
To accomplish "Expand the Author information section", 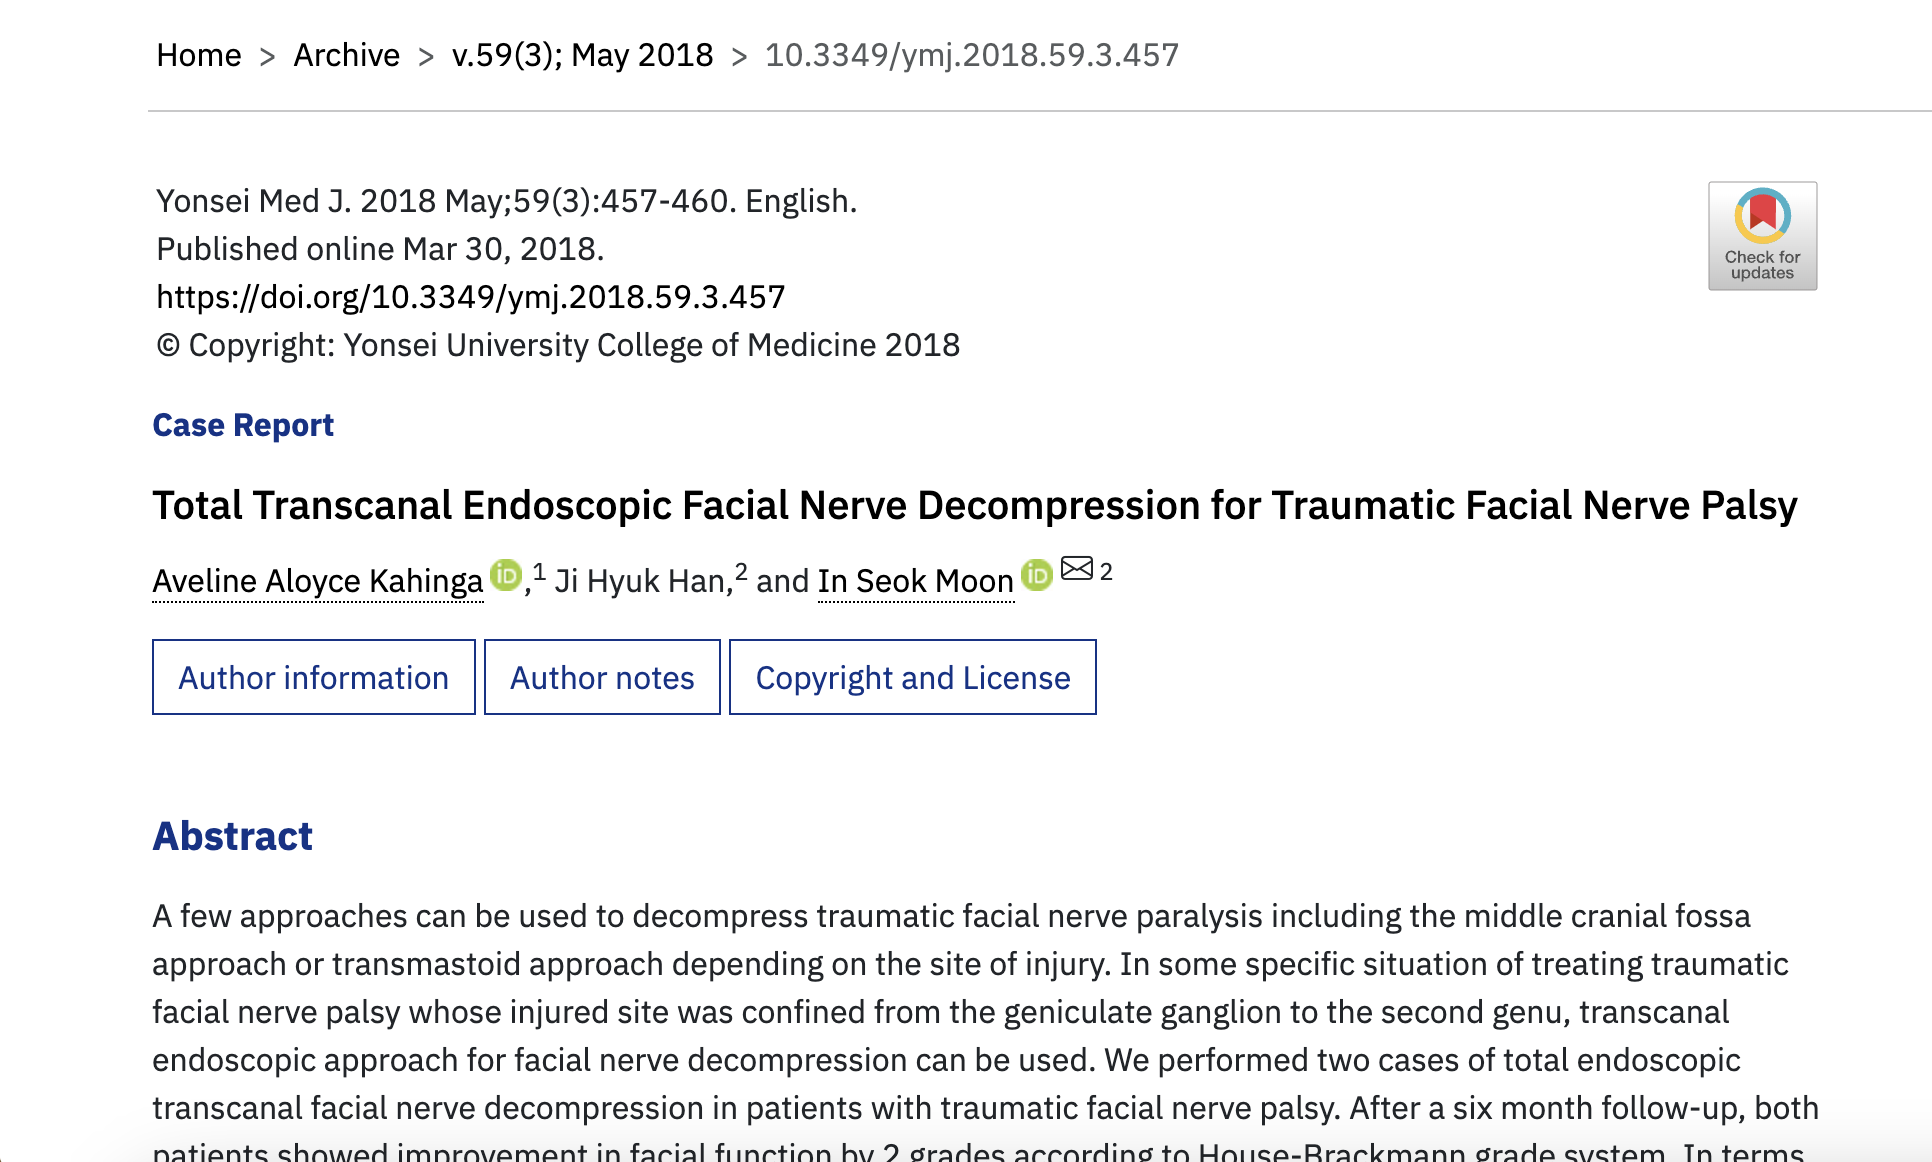I will pos(313,677).
